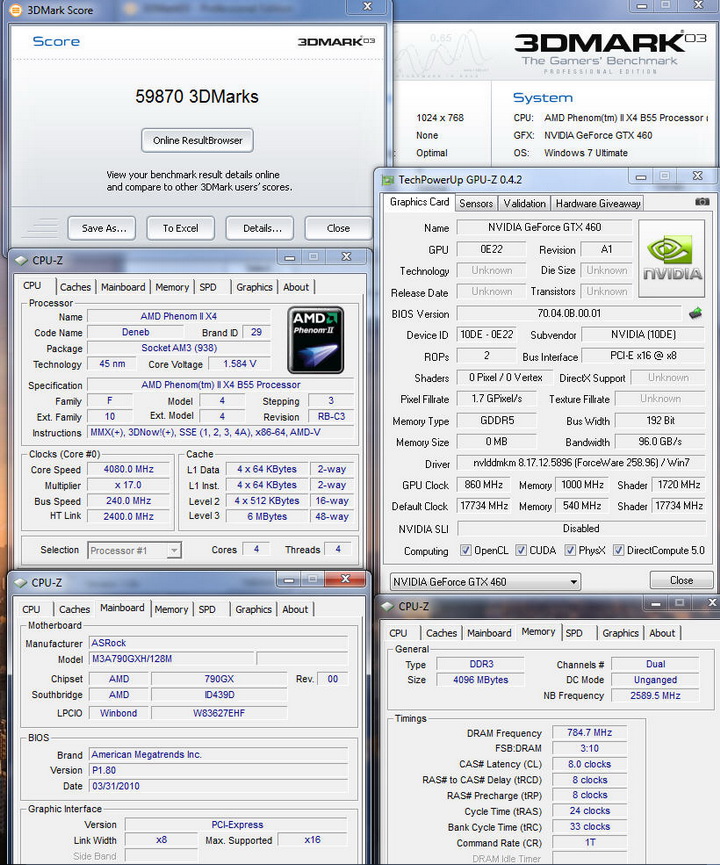Open Mainboard tab in Memory CPU-Z window
Screen dimensions: 720x865
point(489,633)
